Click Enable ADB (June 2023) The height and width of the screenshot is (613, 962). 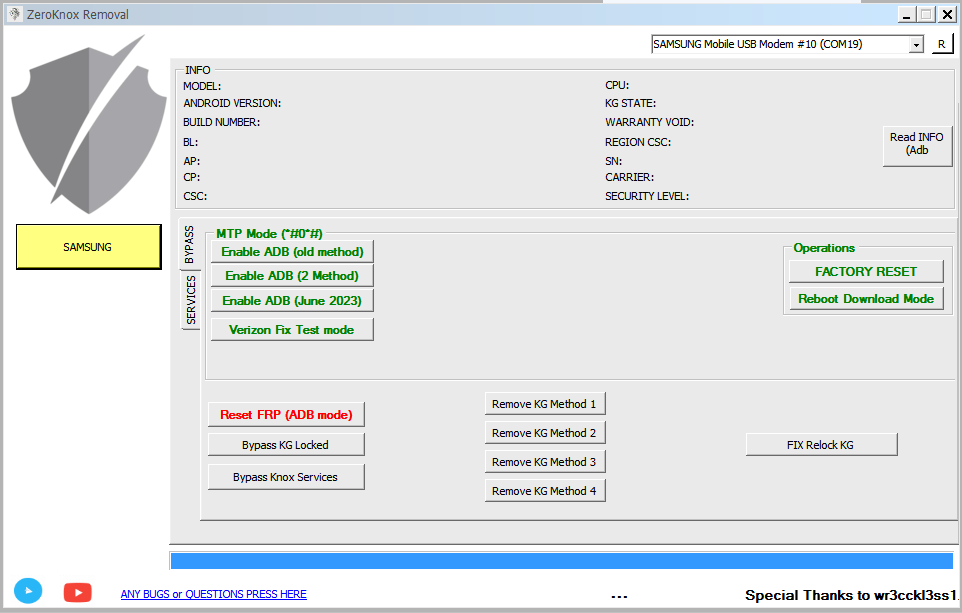(292, 301)
